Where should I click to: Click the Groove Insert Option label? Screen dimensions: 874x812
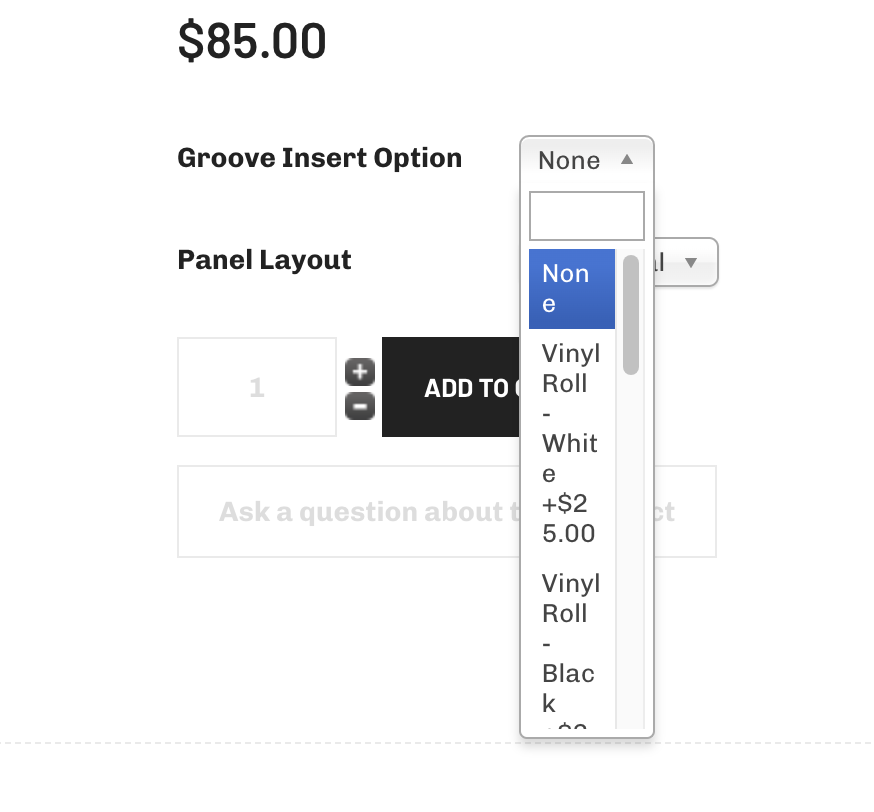point(319,158)
